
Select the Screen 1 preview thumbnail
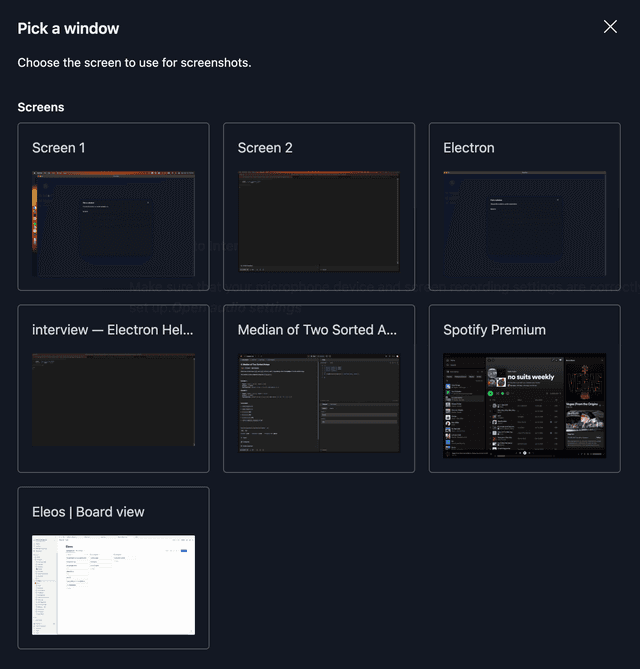113,222
